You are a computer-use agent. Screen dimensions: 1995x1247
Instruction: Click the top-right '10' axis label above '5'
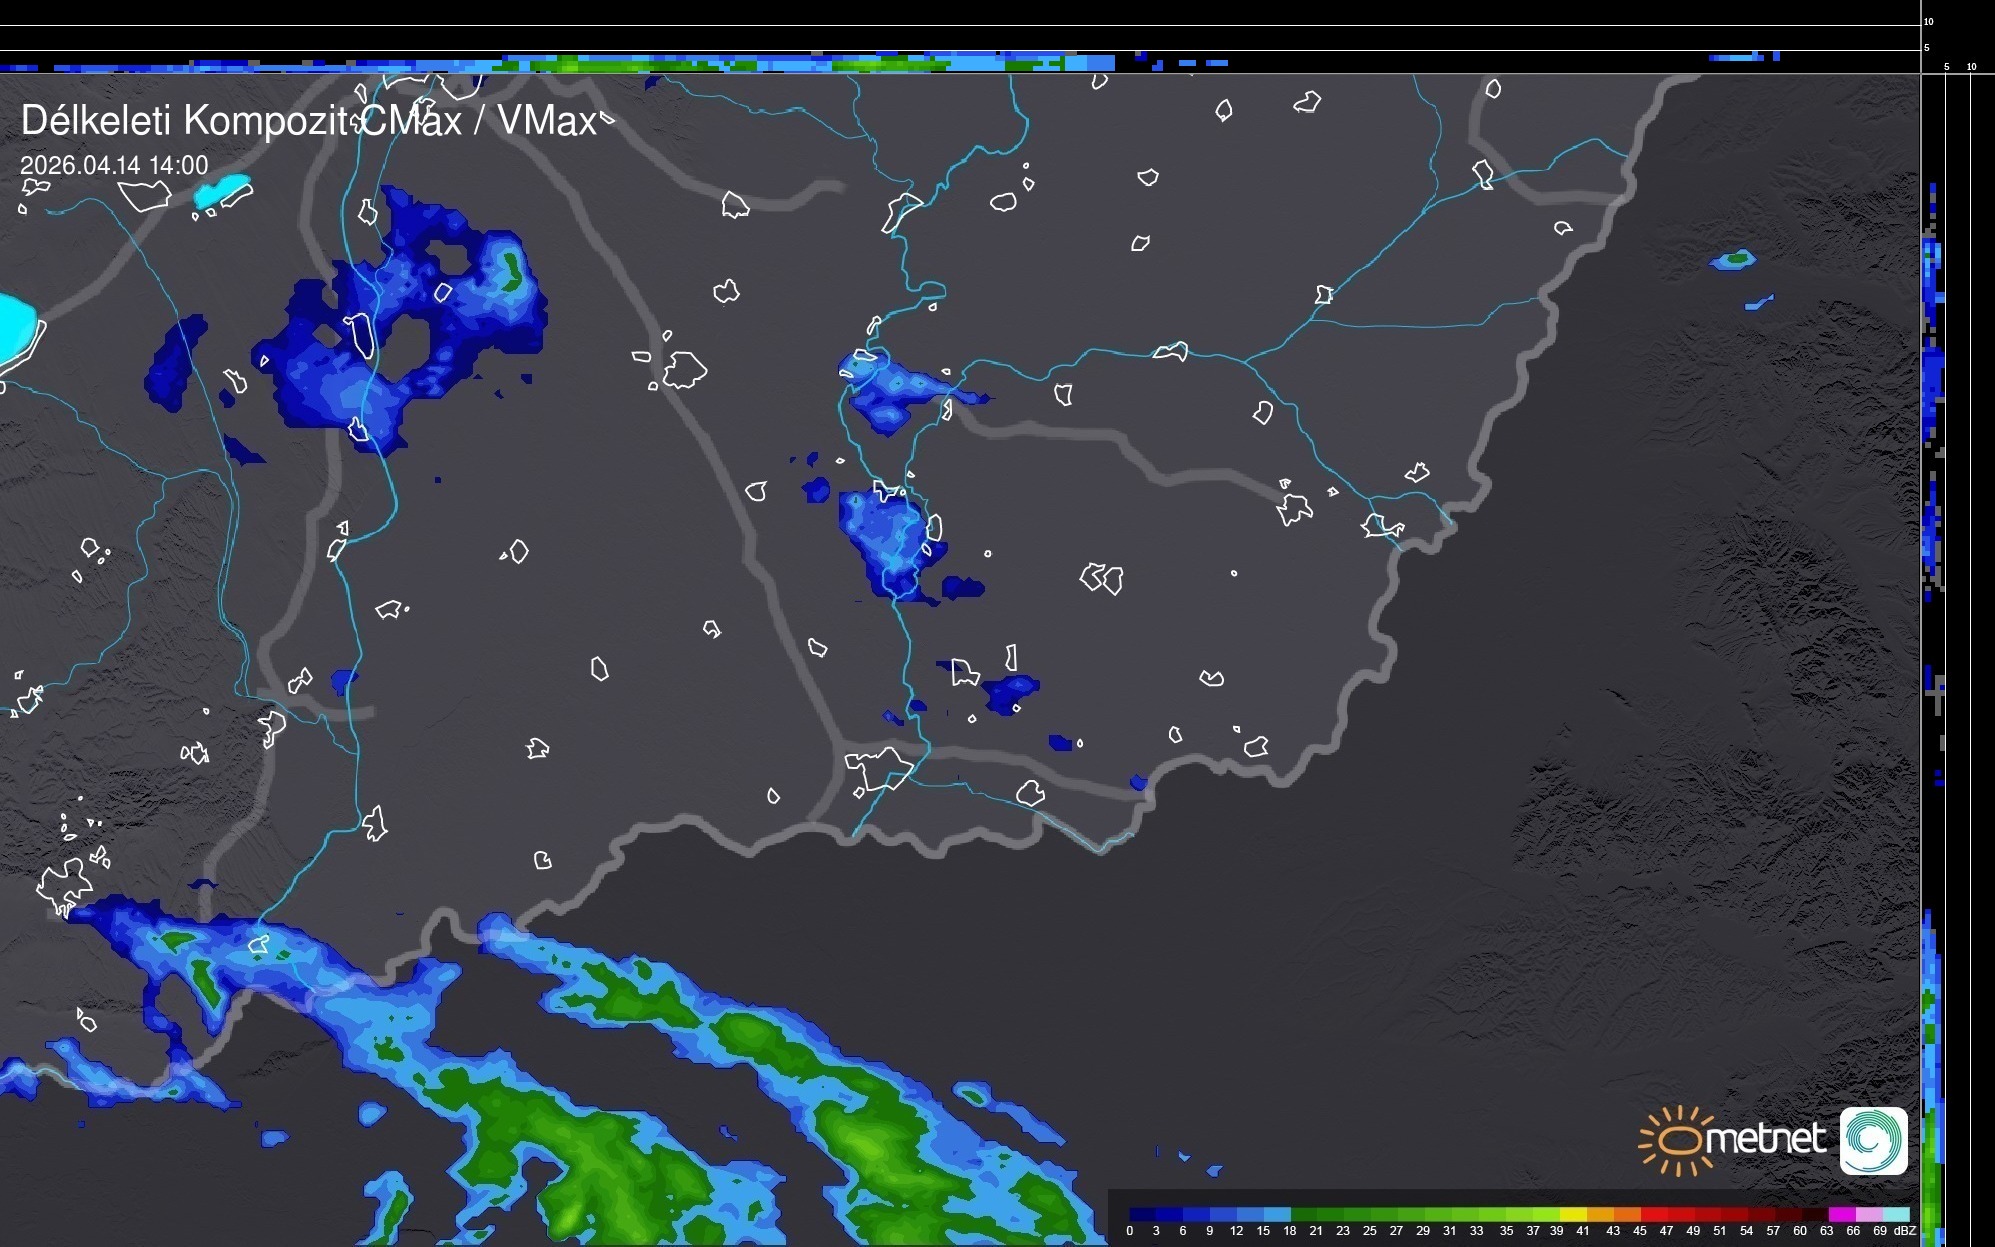pyautogui.click(x=1929, y=21)
